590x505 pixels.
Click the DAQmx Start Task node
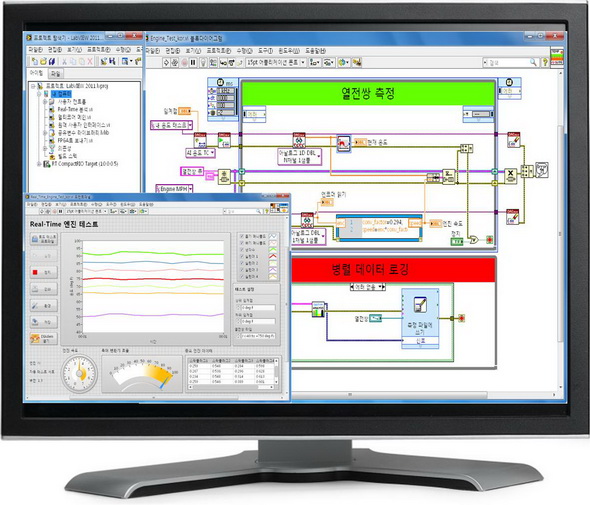224,140
